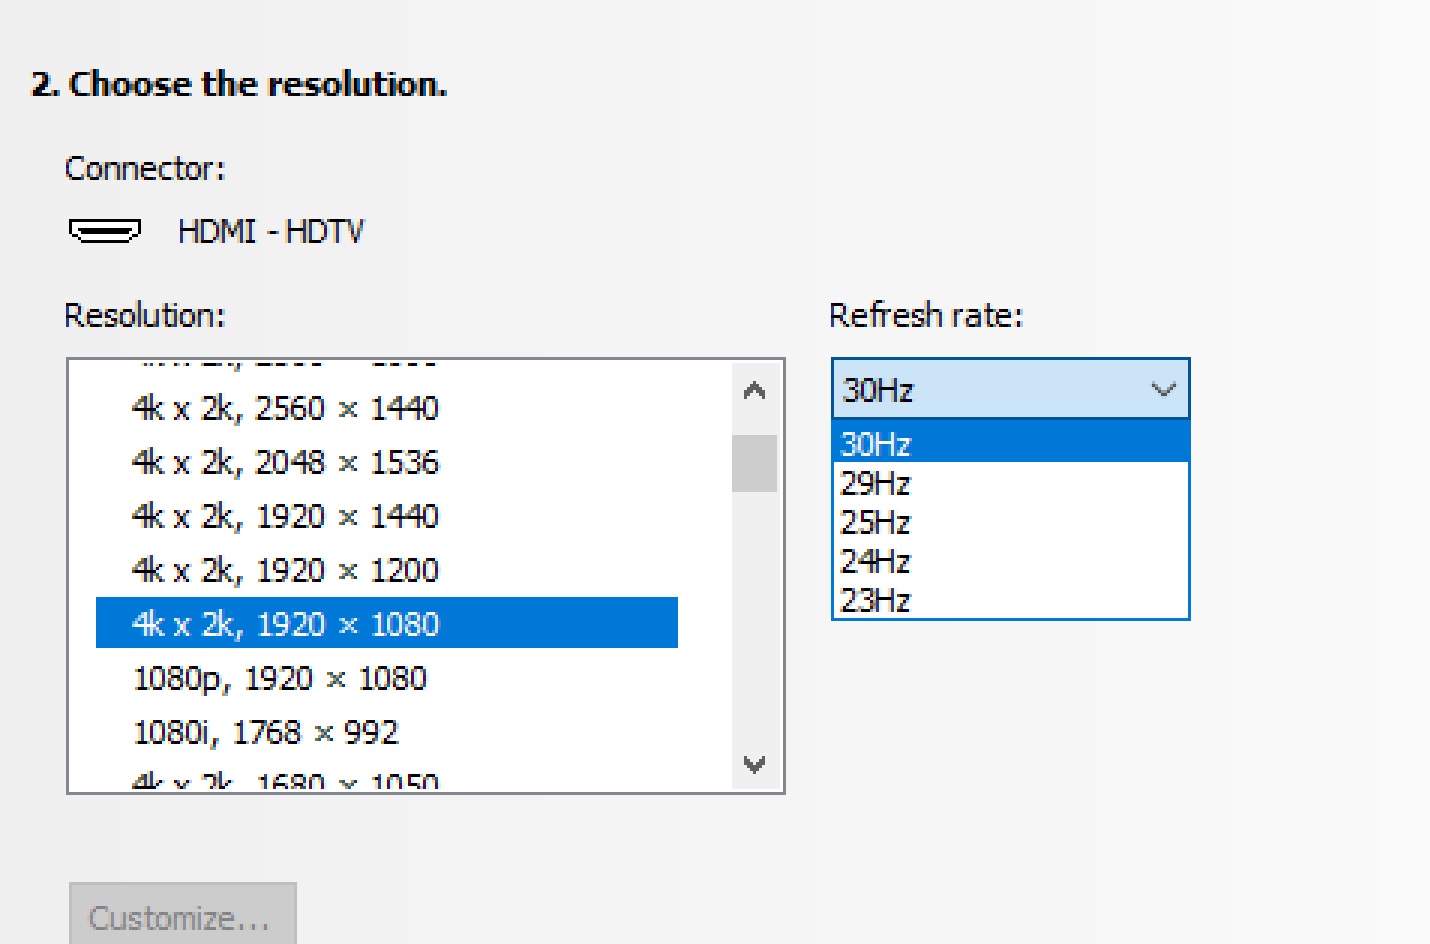Choose 4k x 2k, 2048 × 1536 resolution
Screen dimensions: 1430x944
click(285, 462)
